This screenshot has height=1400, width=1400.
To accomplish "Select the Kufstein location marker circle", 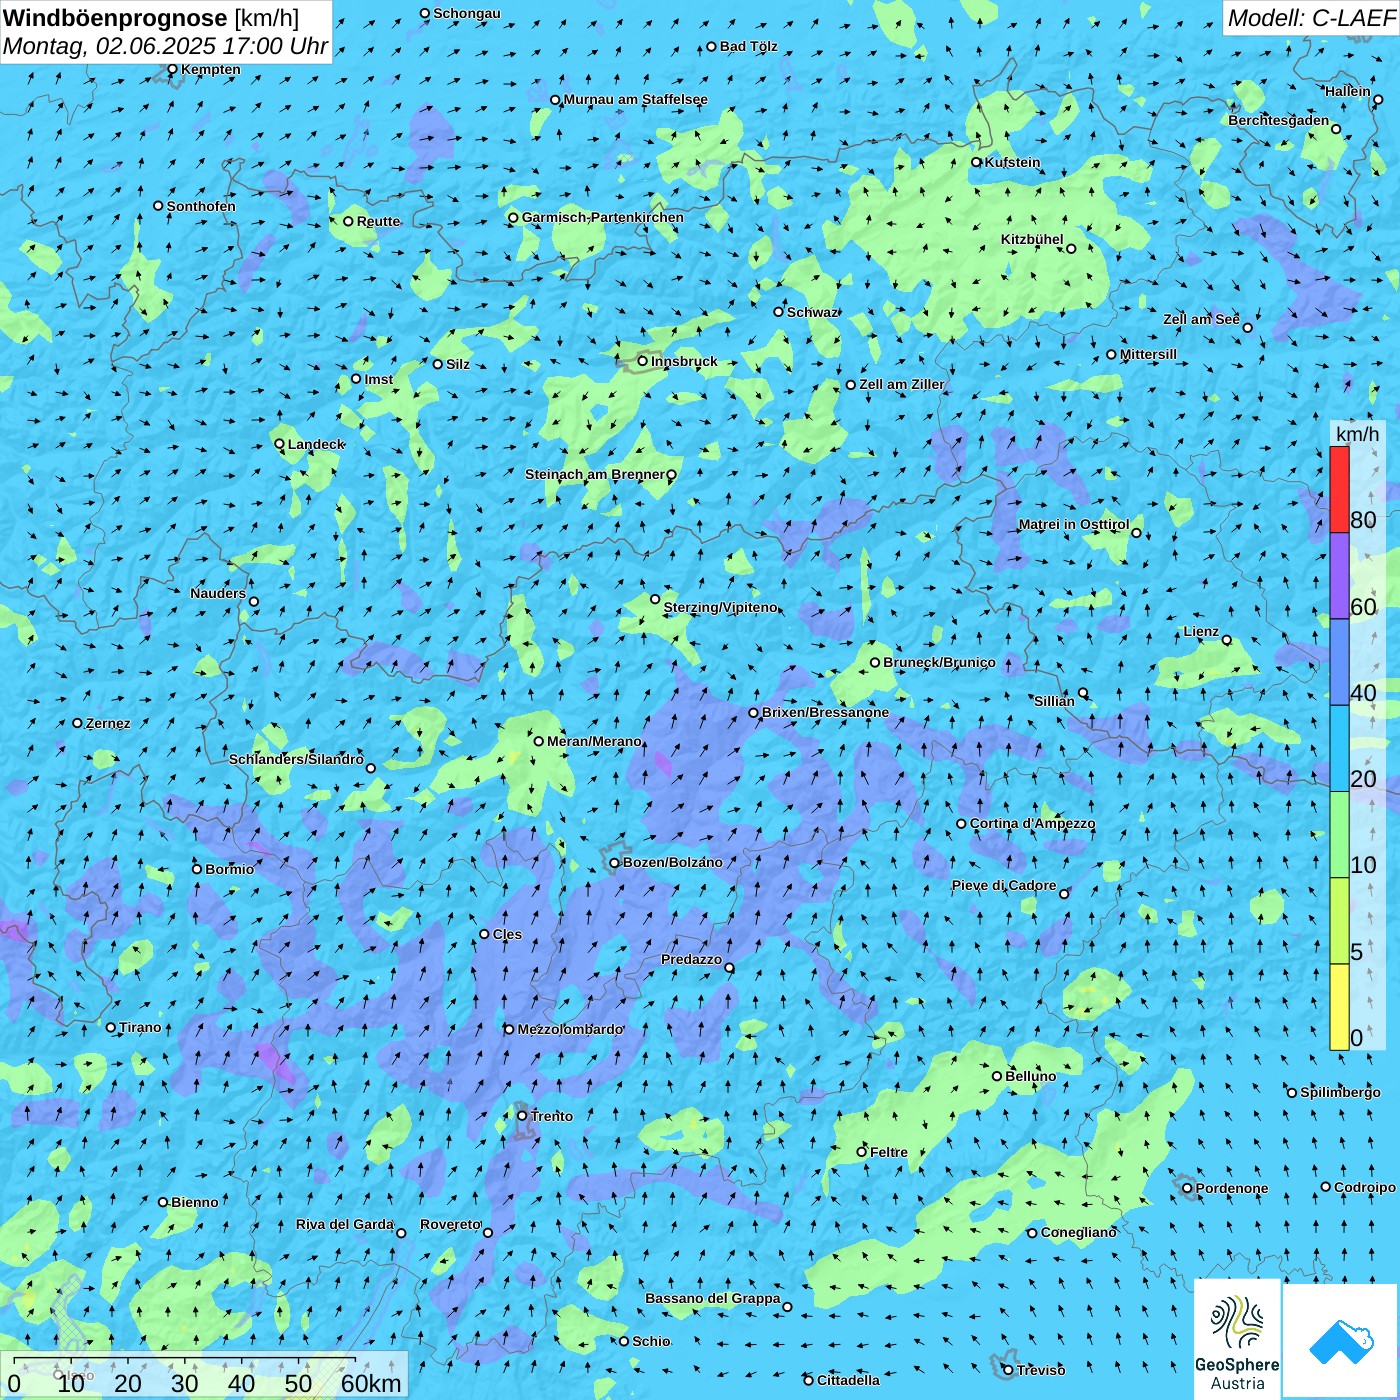I will [x=977, y=162].
